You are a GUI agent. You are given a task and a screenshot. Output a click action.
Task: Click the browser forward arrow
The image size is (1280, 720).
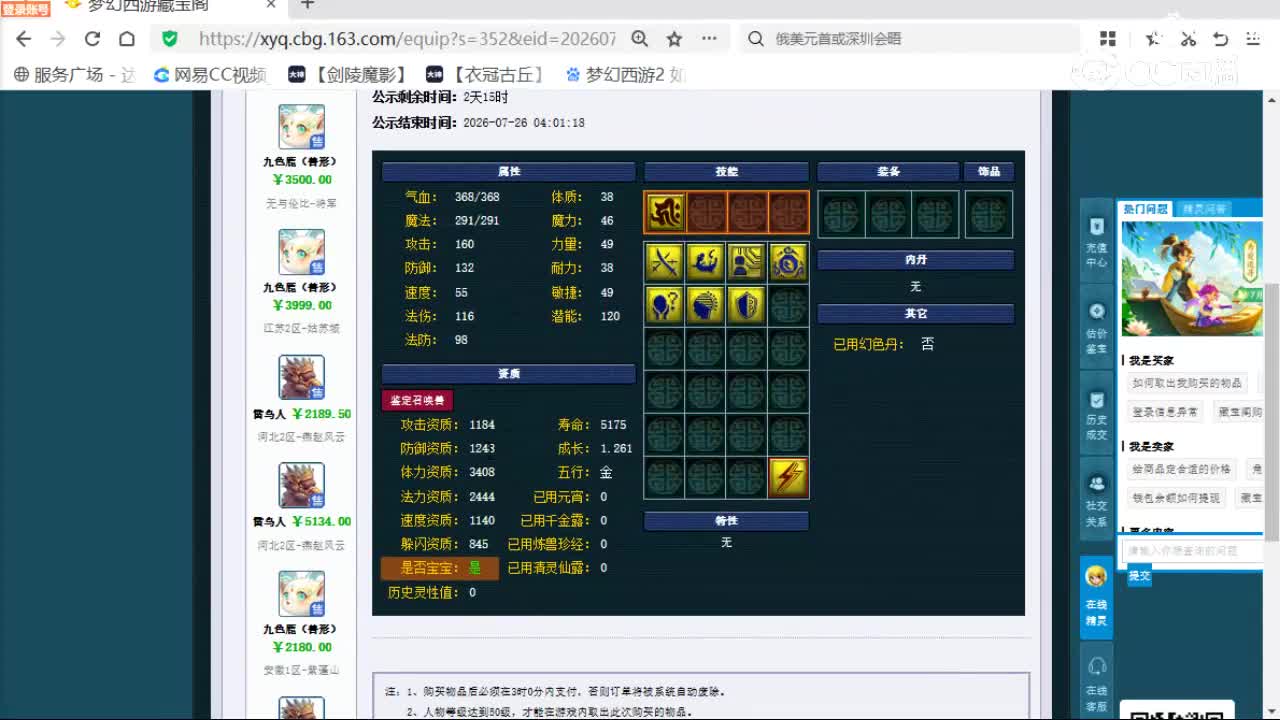(58, 39)
